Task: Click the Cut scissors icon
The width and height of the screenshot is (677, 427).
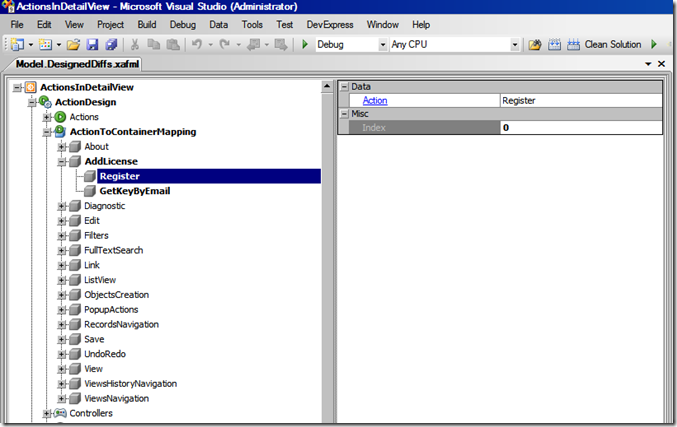Action: pos(134,44)
